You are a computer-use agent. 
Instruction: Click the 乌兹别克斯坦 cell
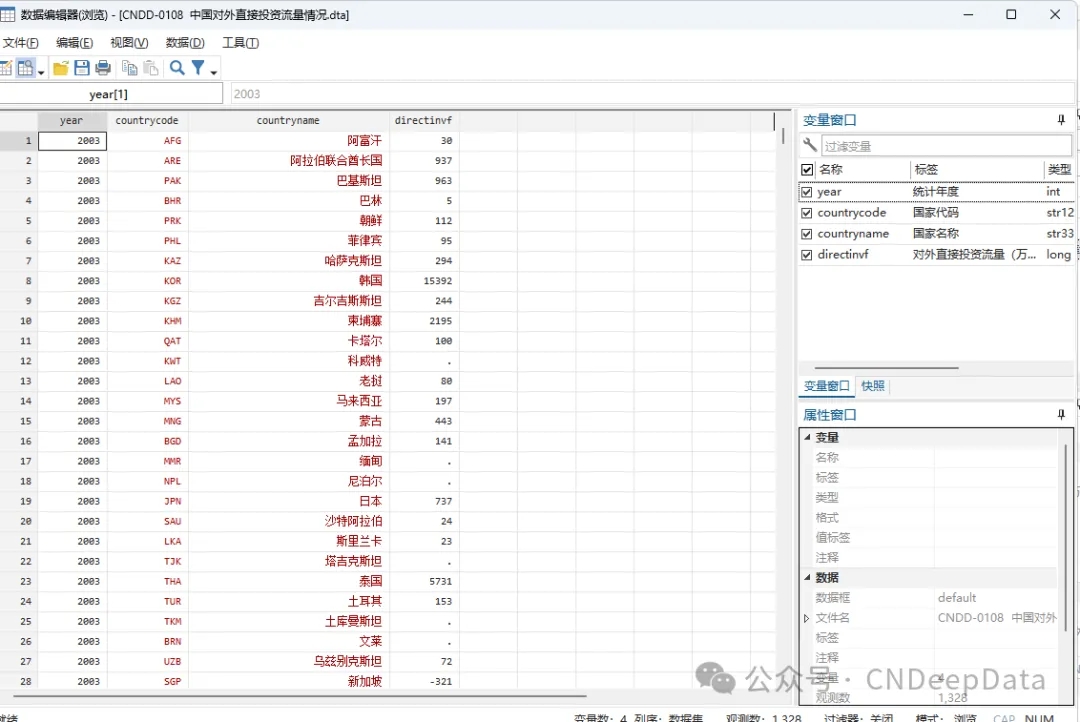[288, 661]
